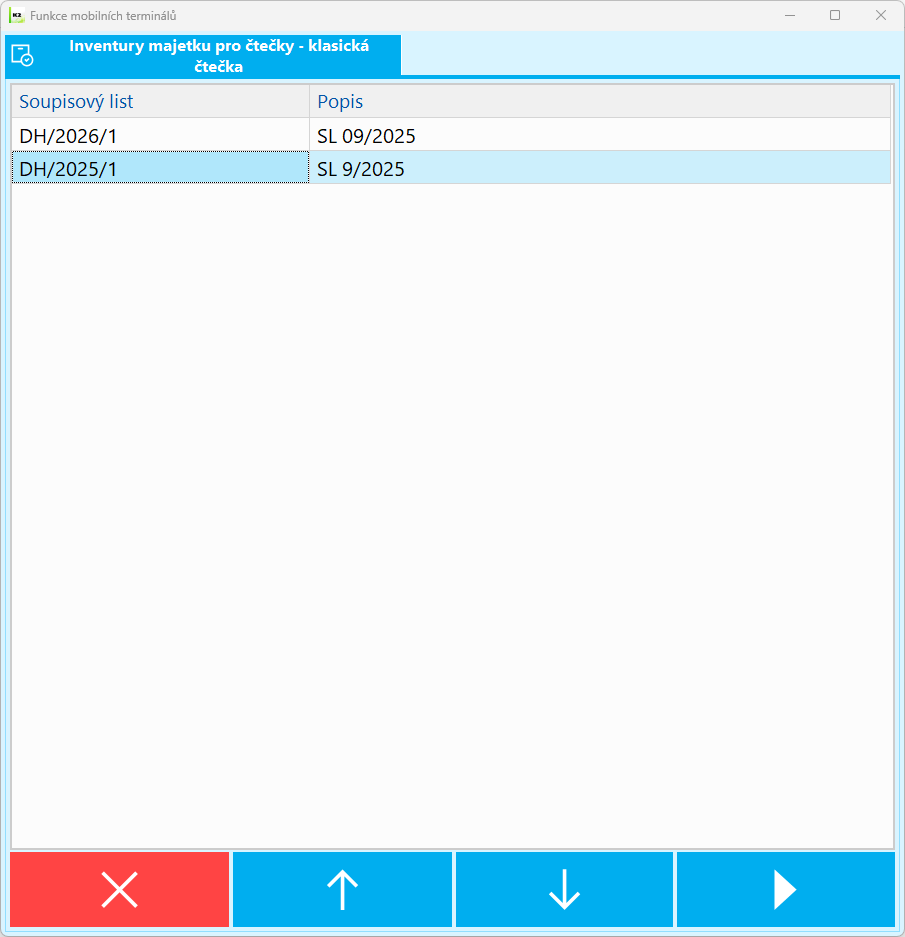Minimize the Funkce mobilních terminálů window
Image resolution: width=905 pixels, height=937 pixels.
click(x=790, y=16)
